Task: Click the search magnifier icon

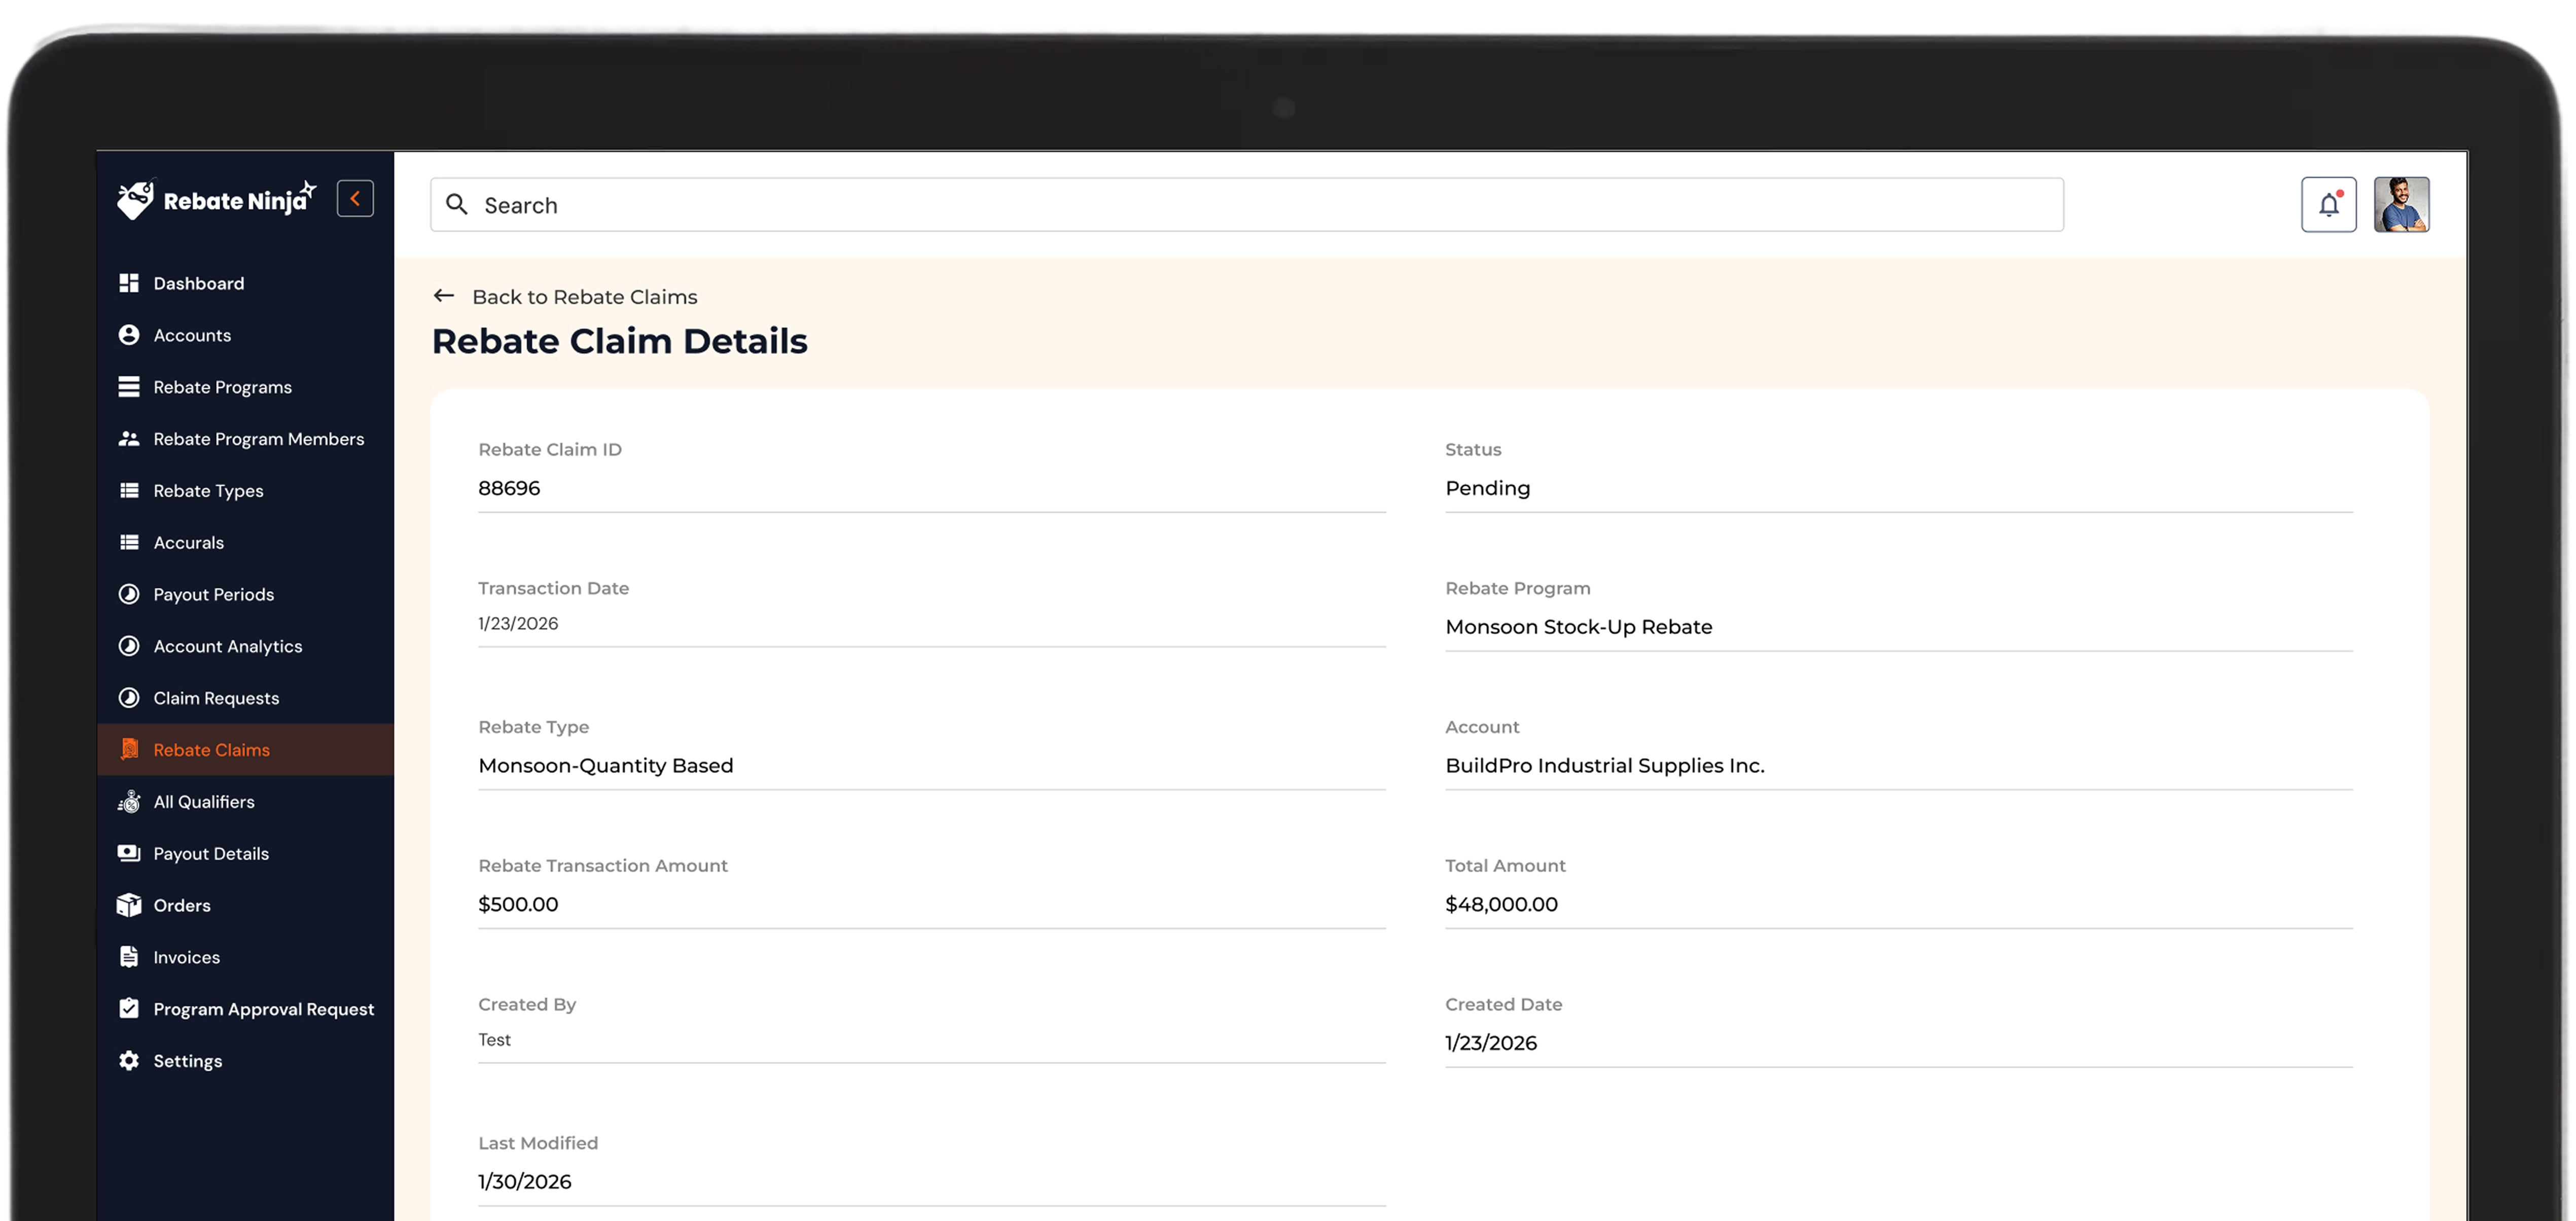Action: (x=457, y=205)
